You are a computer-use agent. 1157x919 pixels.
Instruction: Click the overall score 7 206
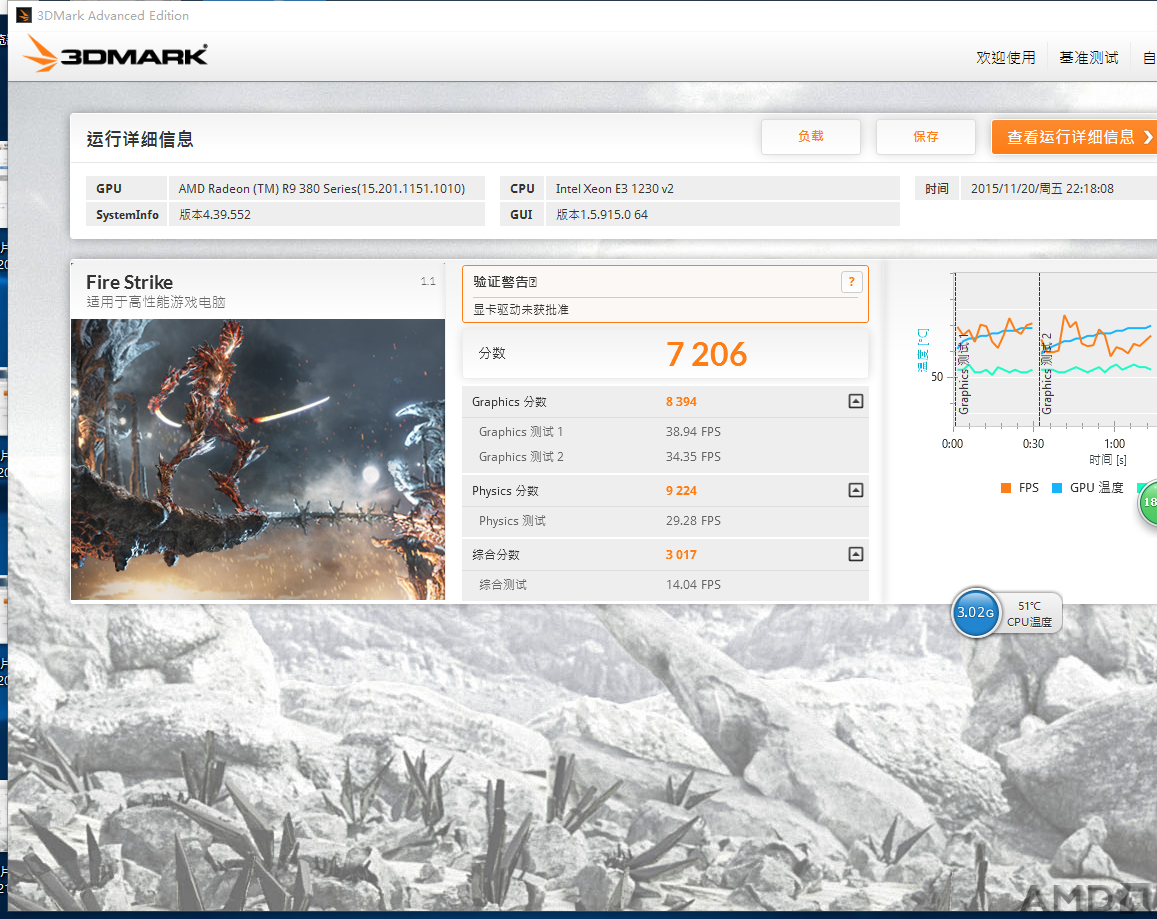click(x=706, y=354)
